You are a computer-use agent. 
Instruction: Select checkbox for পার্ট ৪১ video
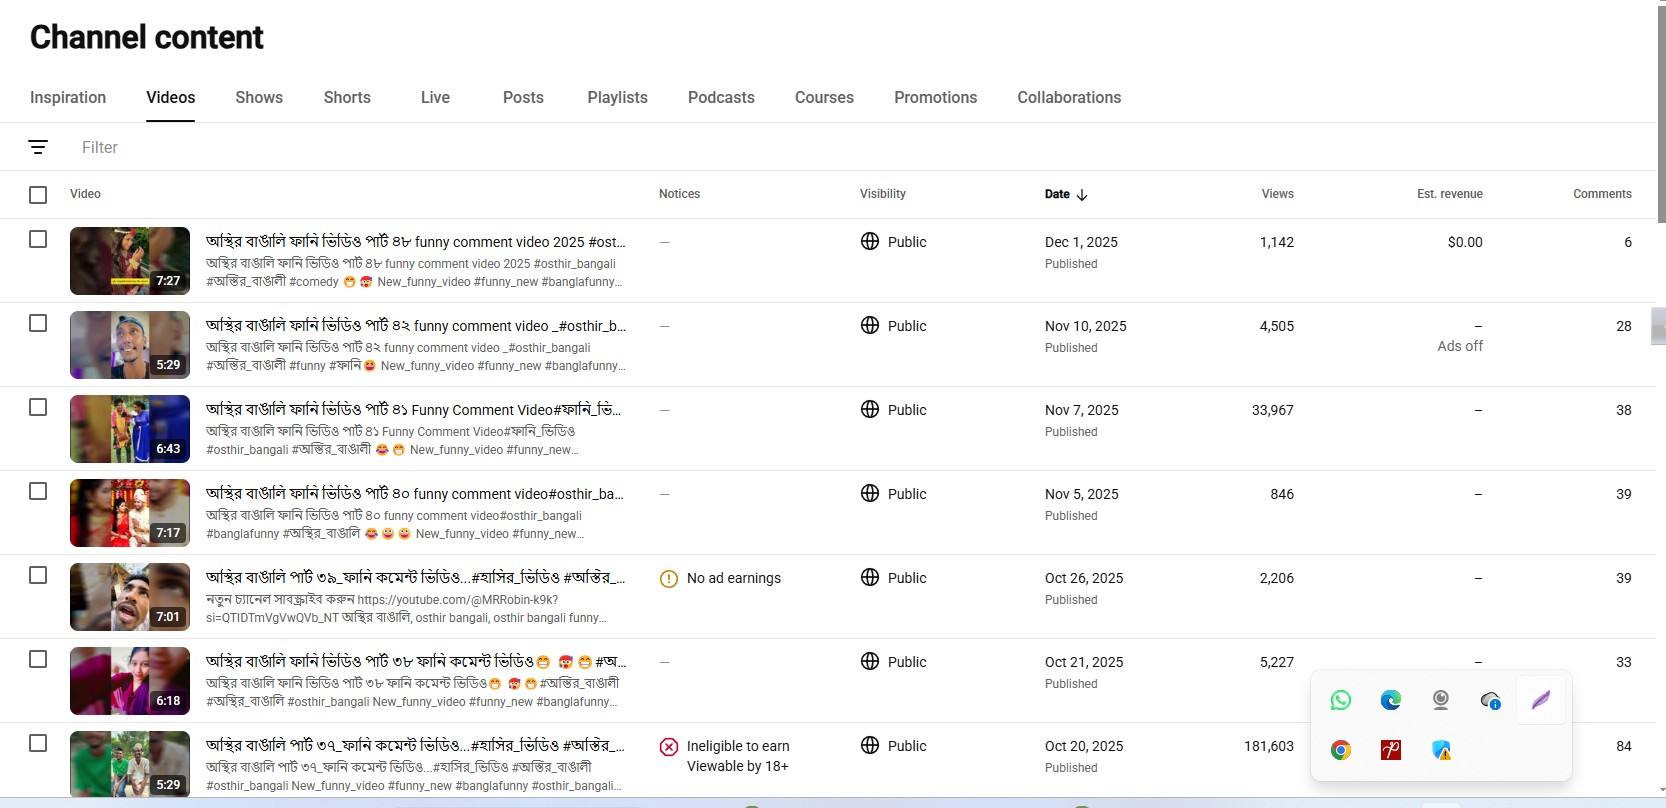click(x=38, y=407)
